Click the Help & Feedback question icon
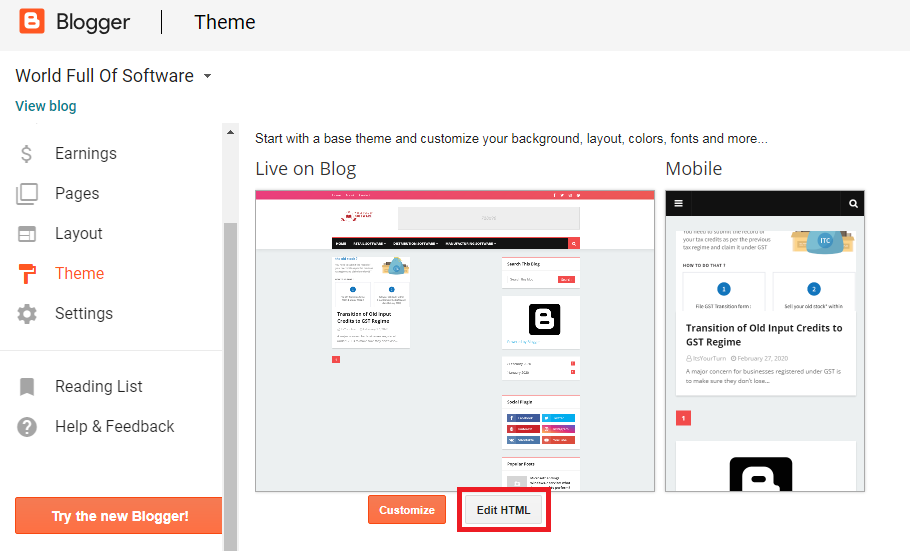910x551 pixels. coord(27,427)
